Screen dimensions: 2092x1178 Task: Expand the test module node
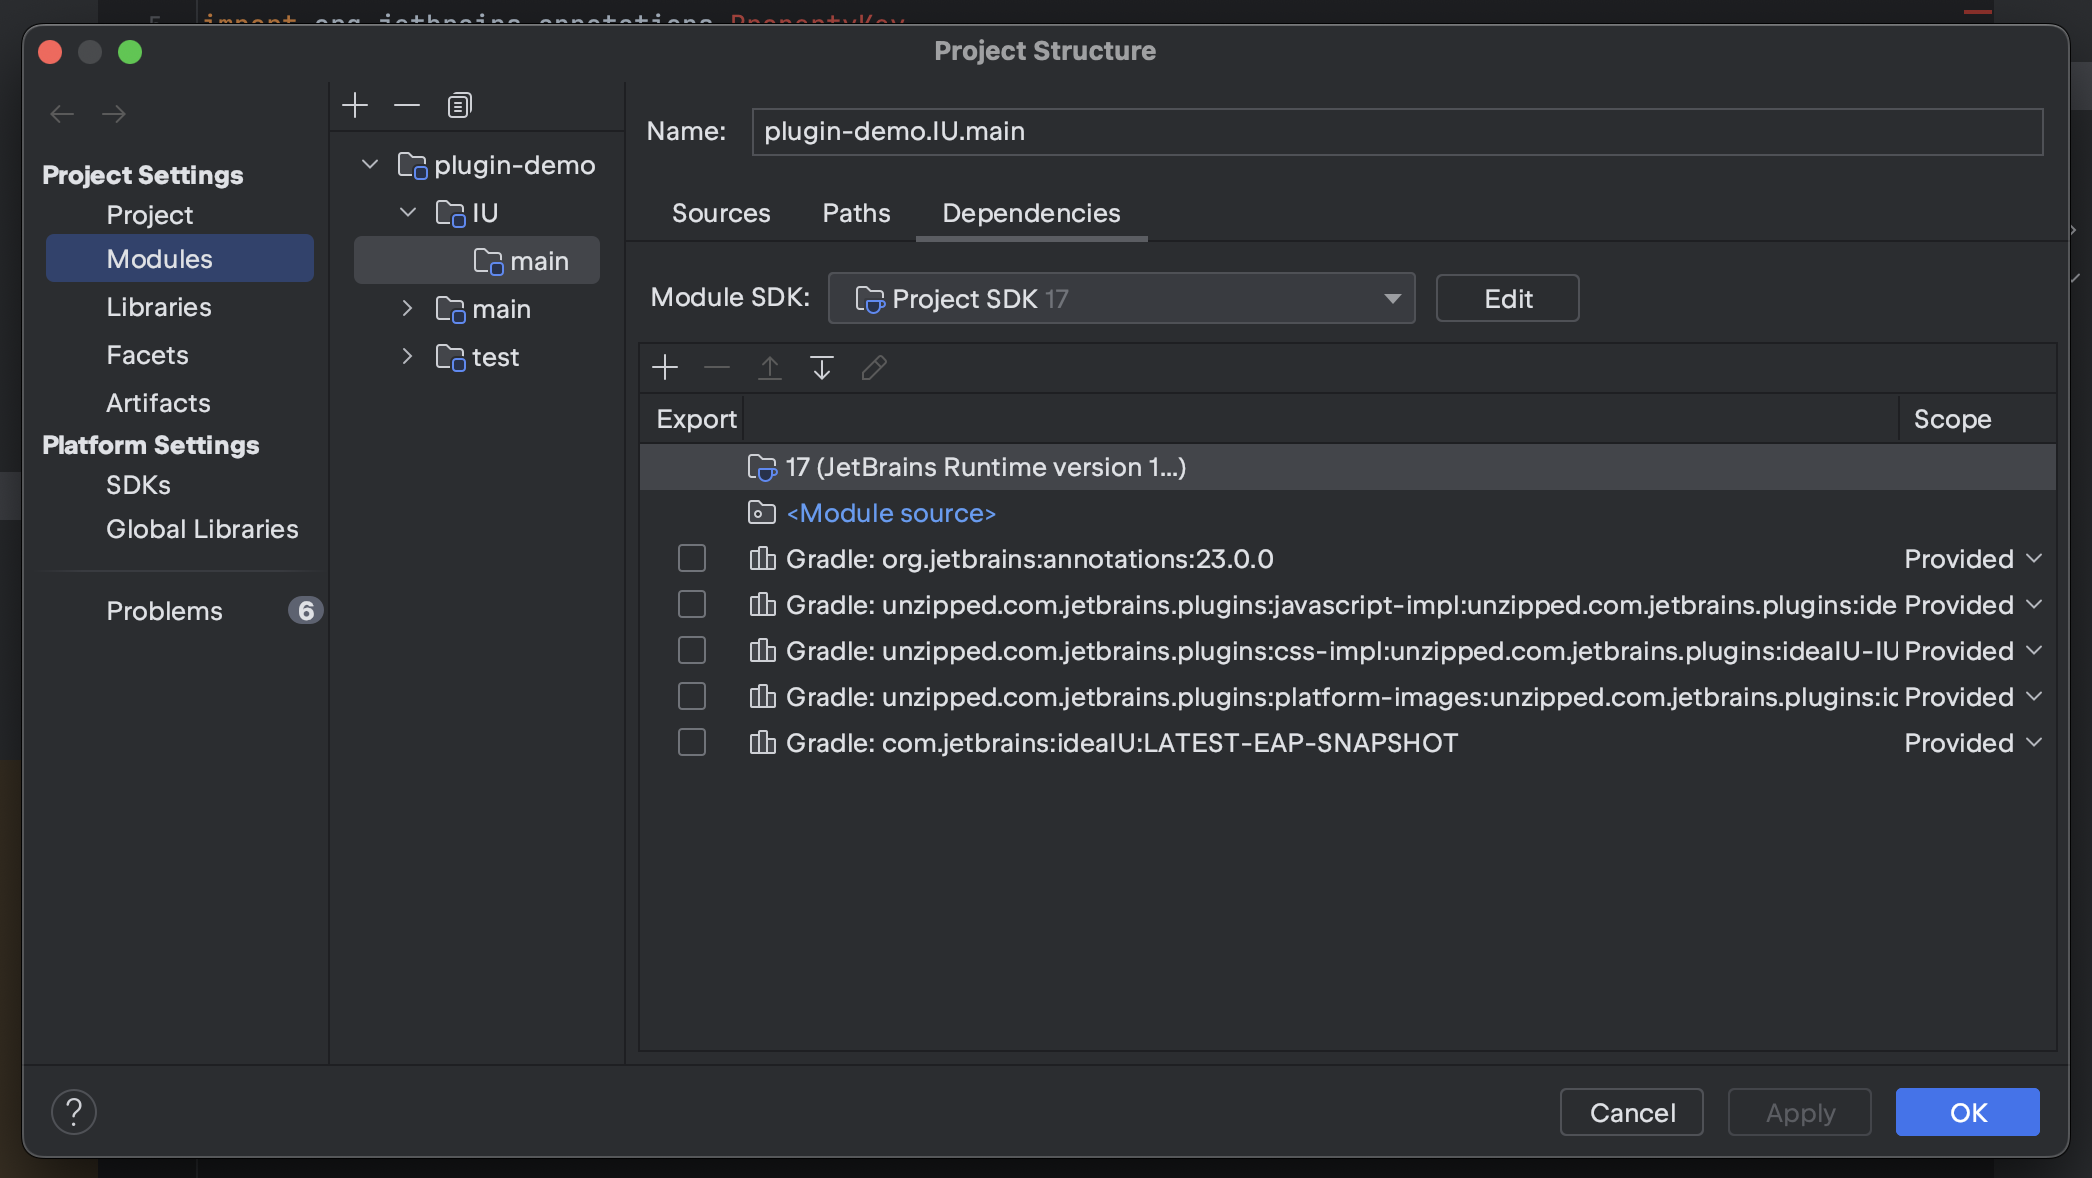[x=406, y=356]
